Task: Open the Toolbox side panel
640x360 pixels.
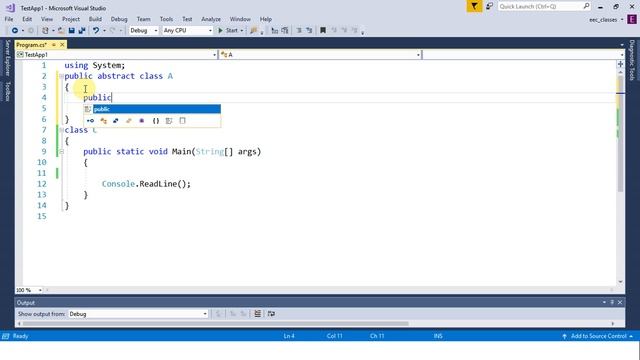Action: [x=7, y=91]
